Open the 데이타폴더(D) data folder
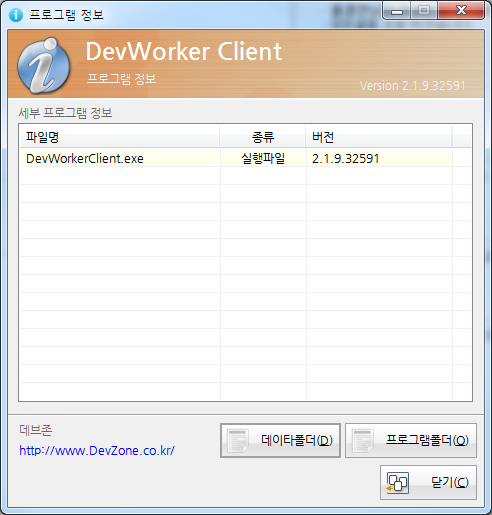 (280, 440)
